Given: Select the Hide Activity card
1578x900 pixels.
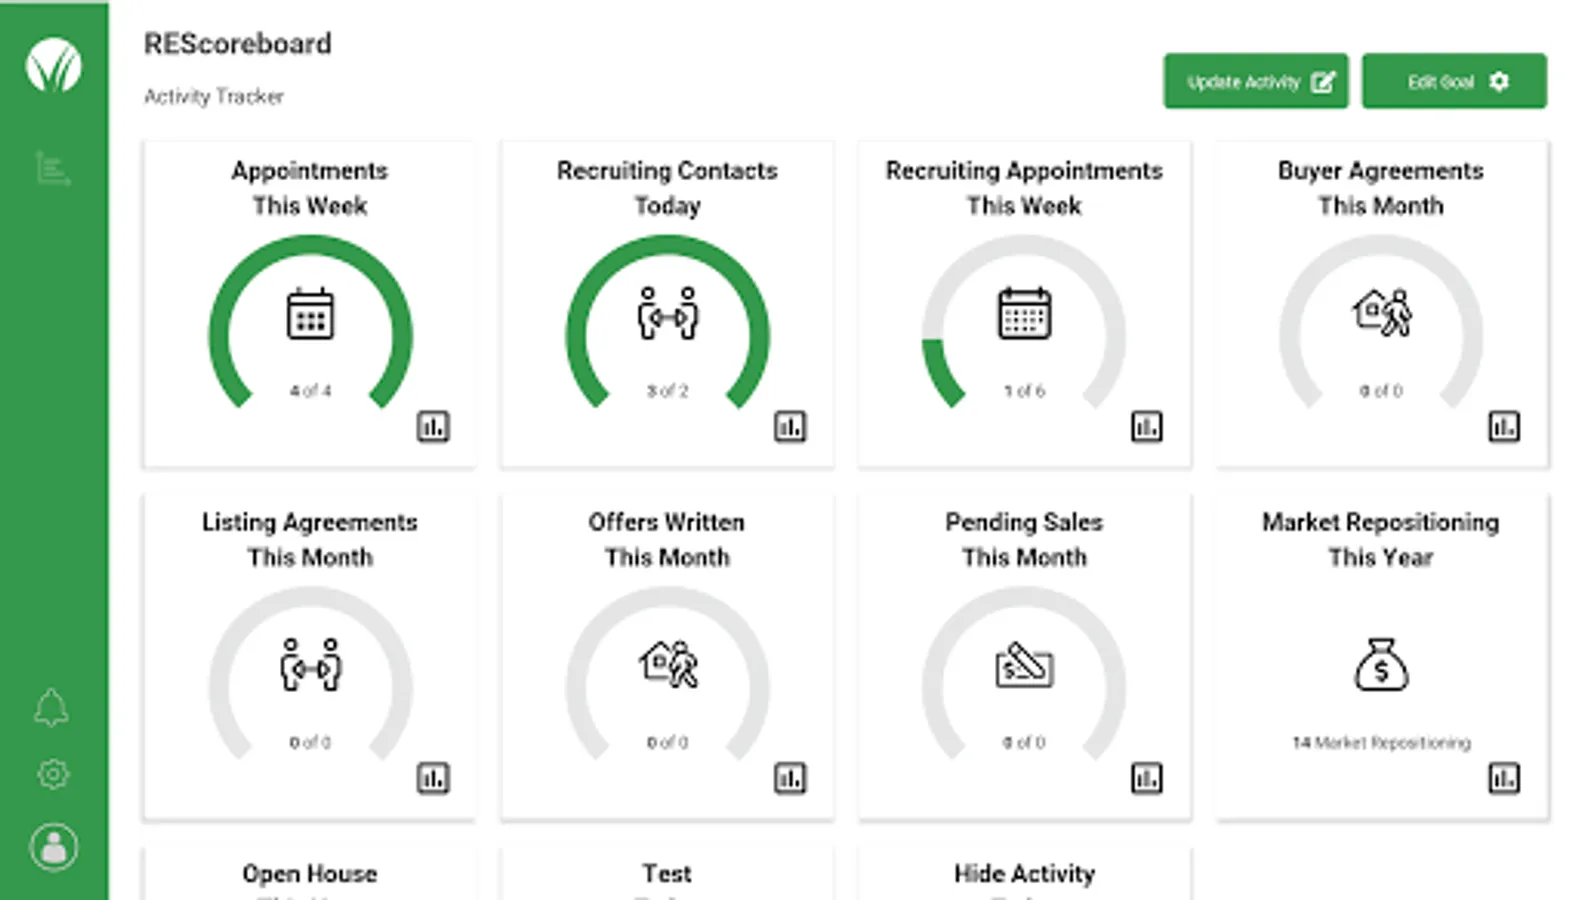Looking at the screenshot, I should [1024, 874].
